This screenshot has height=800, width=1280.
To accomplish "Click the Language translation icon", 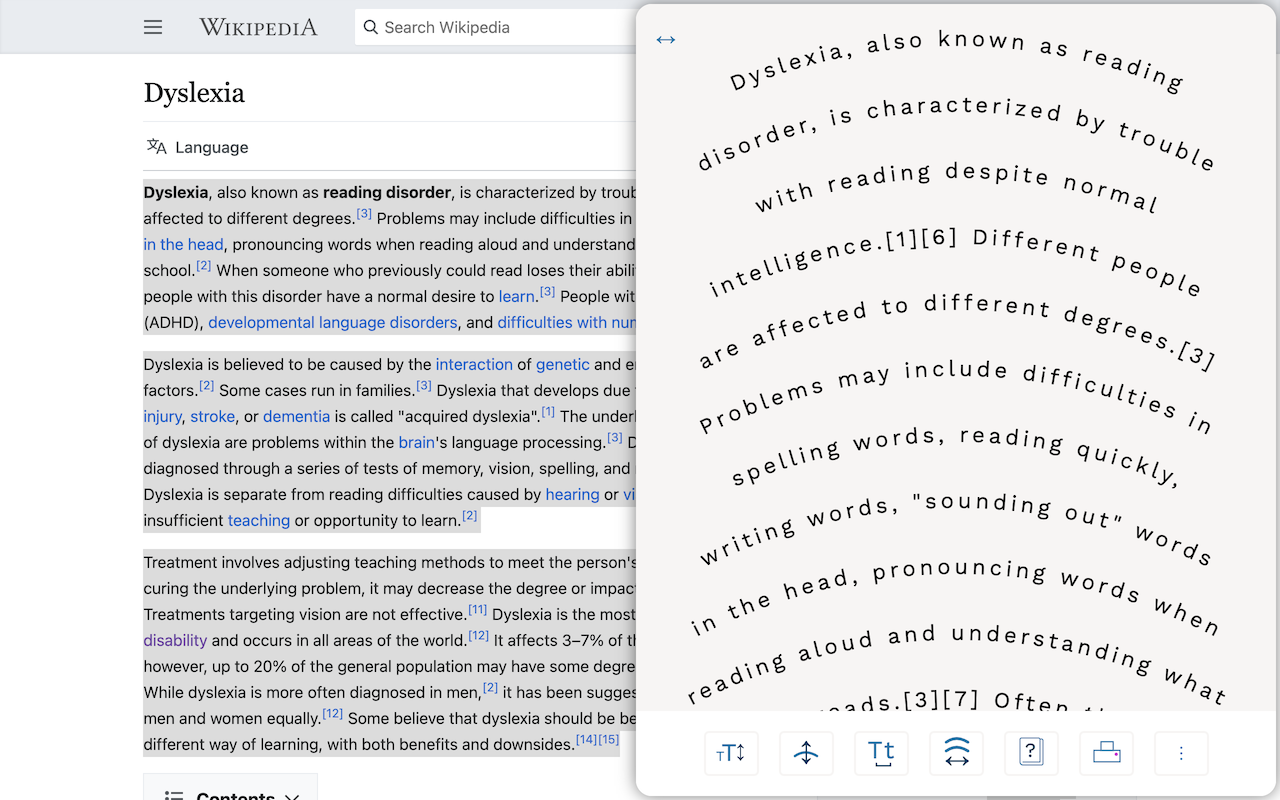I will coord(156,147).
